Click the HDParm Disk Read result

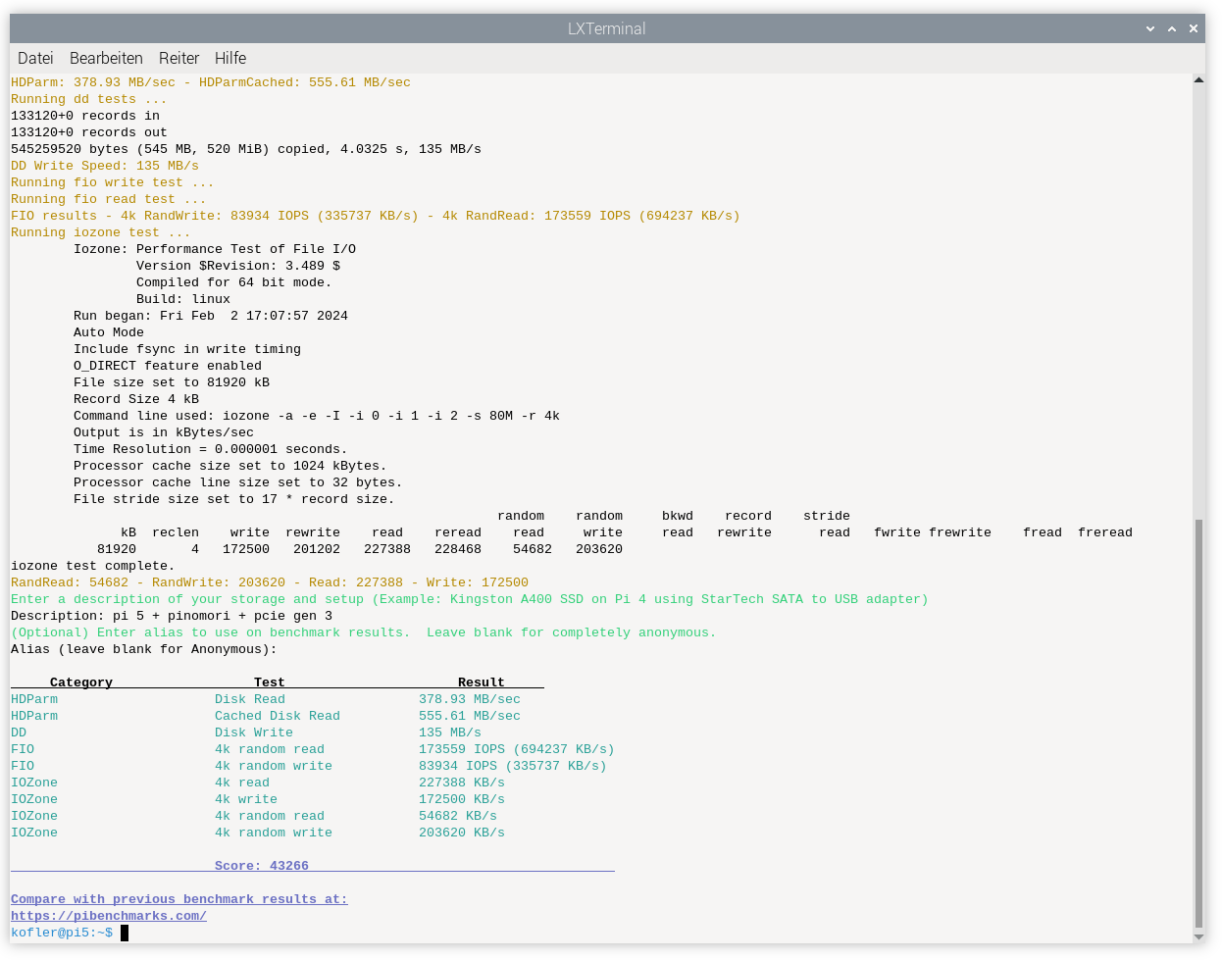[470, 699]
